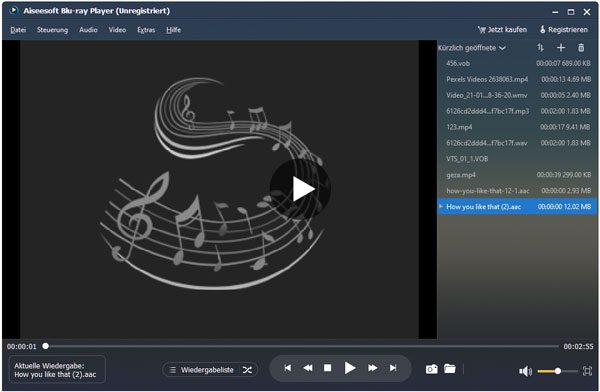Enter fullscreen mode via the corner icon
Screen dimensions: 600x392
coord(587,371)
